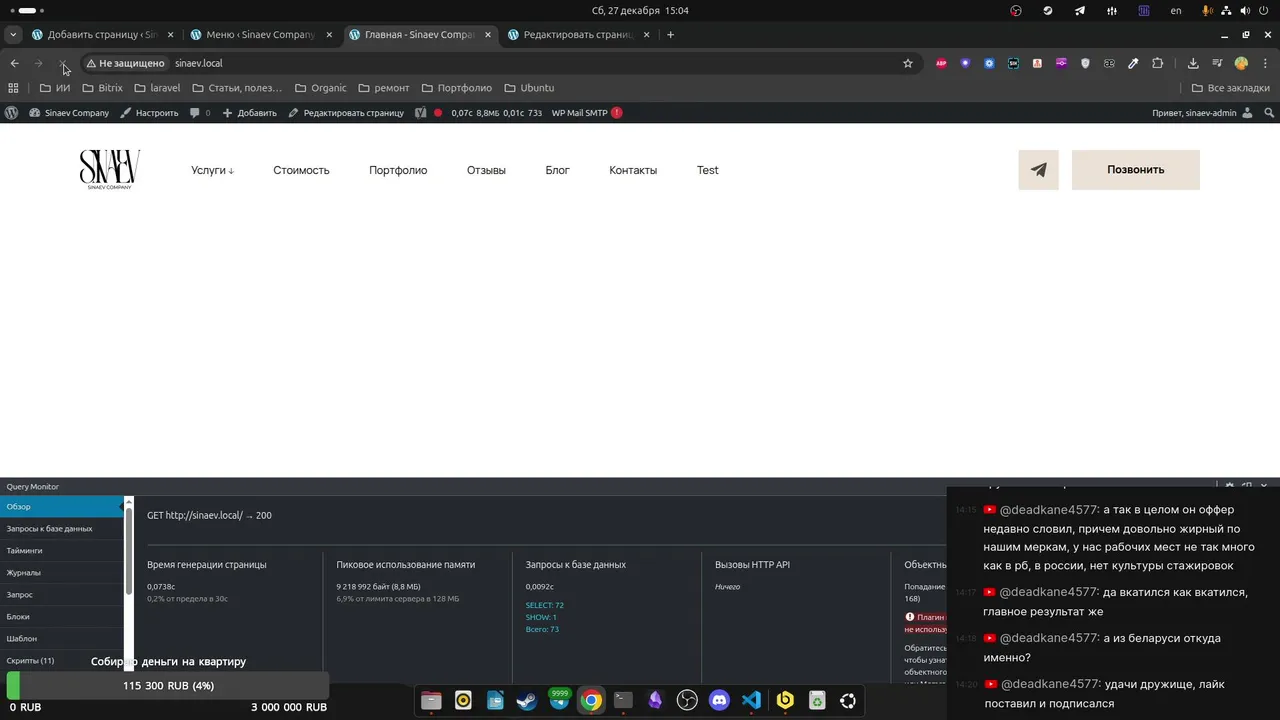Open the apps grid in bookmarks bar
The height and width of the screenshot is (720, 1280).
pyautogui.click(x=14, y=88)
